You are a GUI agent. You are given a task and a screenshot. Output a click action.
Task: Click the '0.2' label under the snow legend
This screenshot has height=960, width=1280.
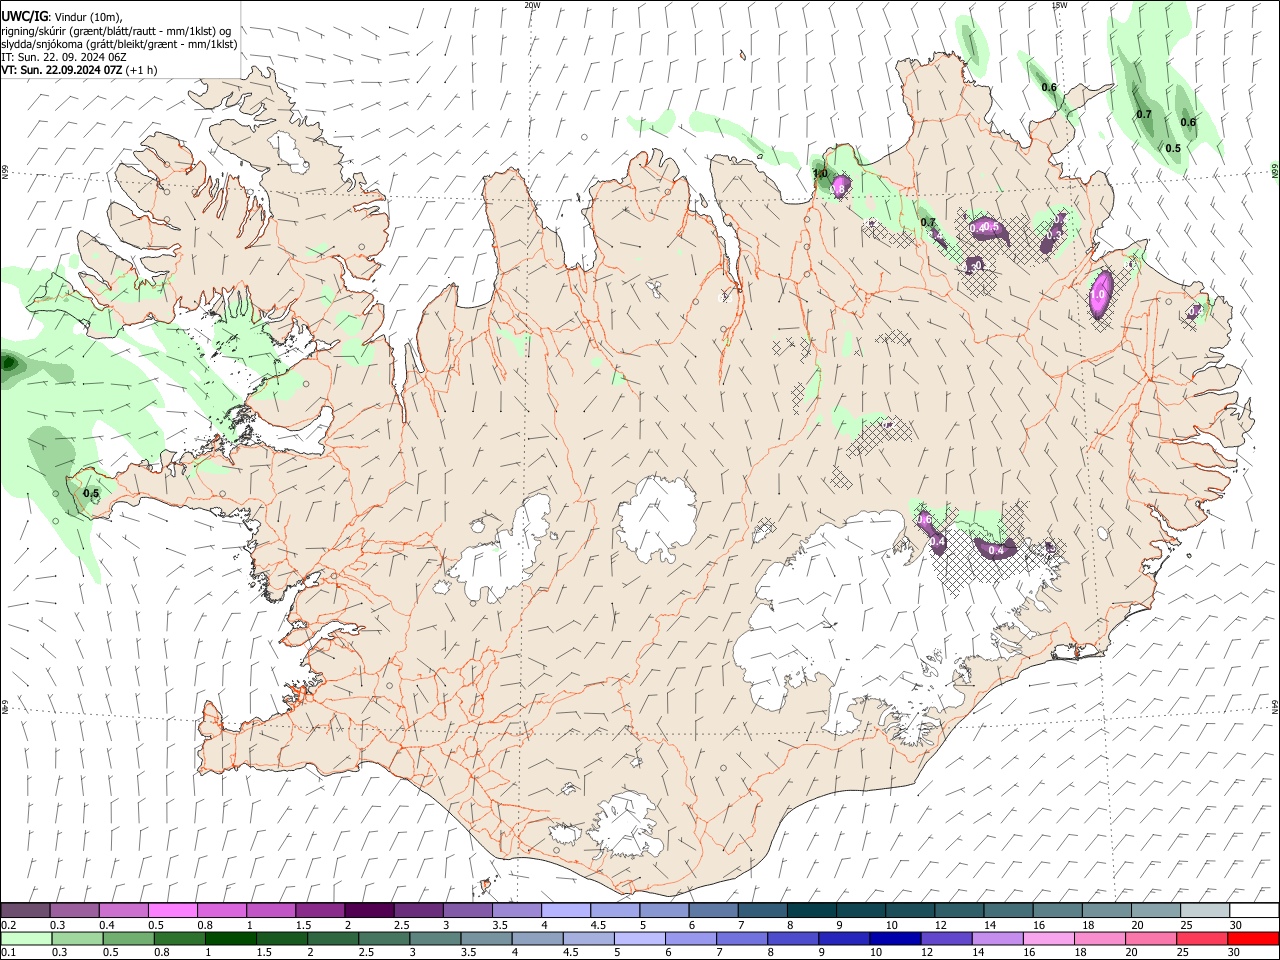coord(8,925)
